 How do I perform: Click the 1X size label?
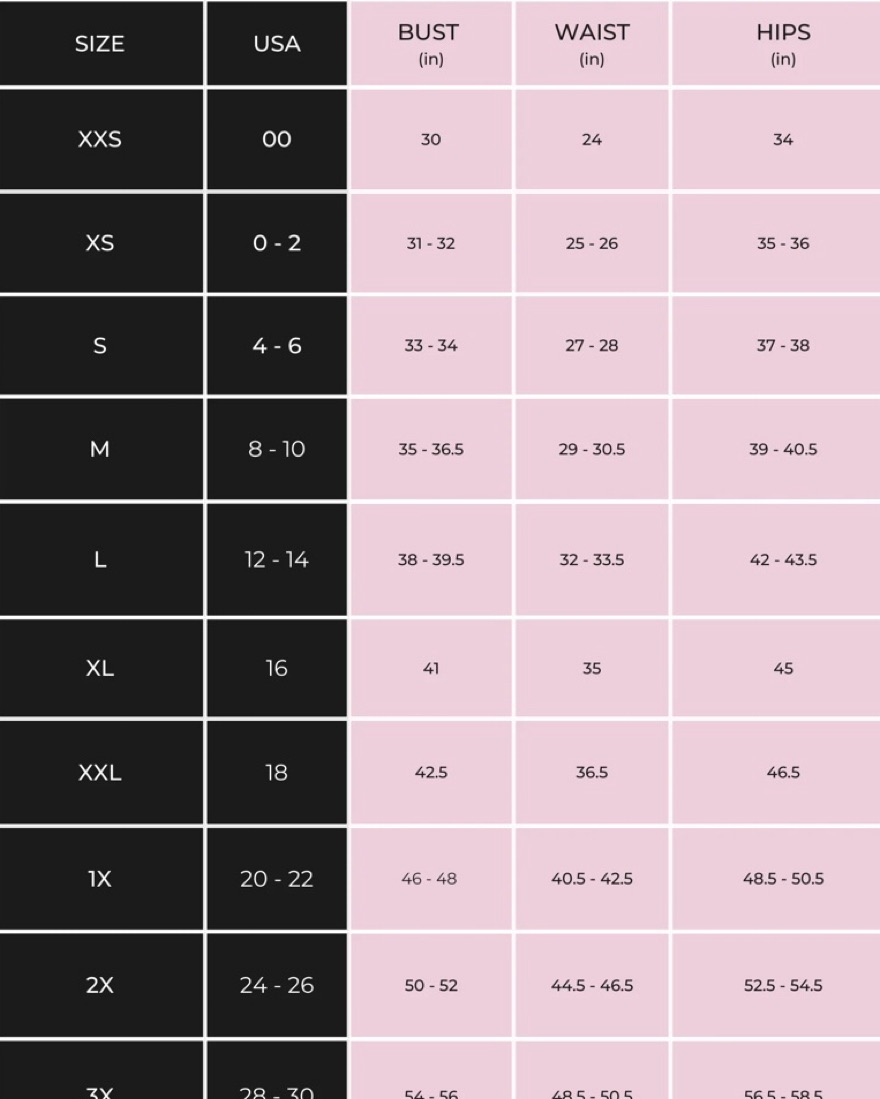click(99, 879)
